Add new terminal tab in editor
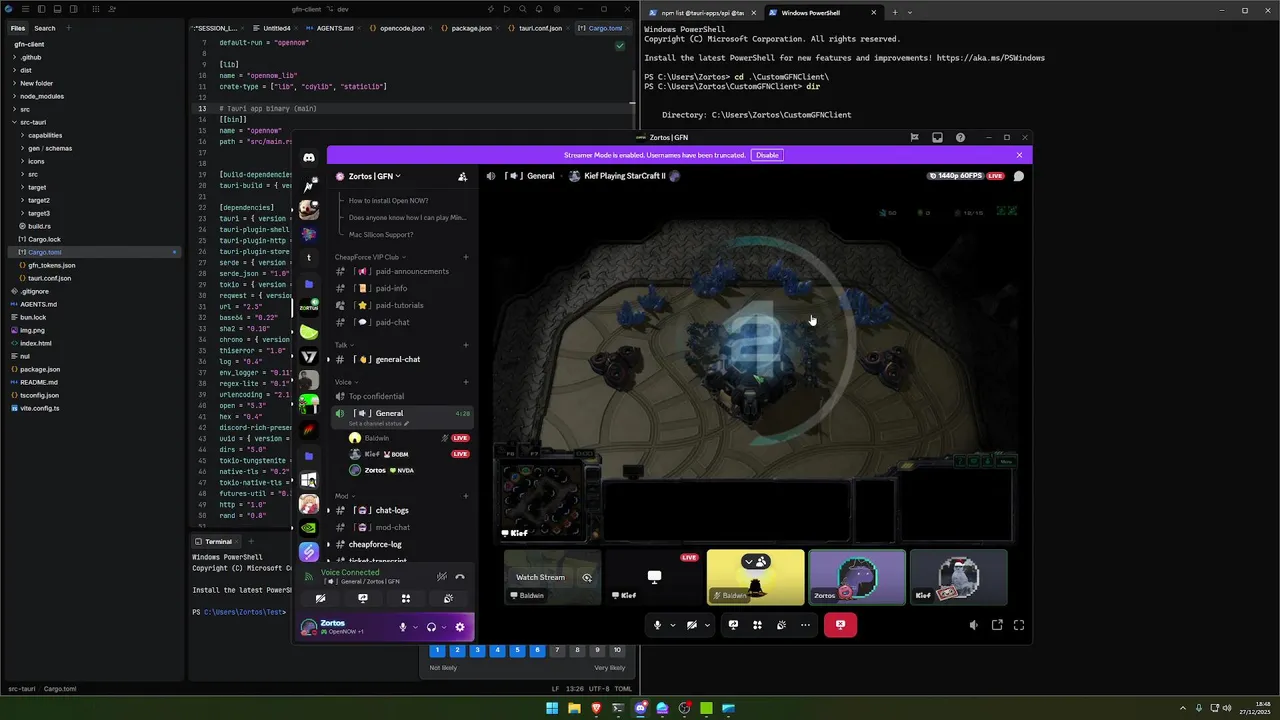 click(x=250, y=541)
